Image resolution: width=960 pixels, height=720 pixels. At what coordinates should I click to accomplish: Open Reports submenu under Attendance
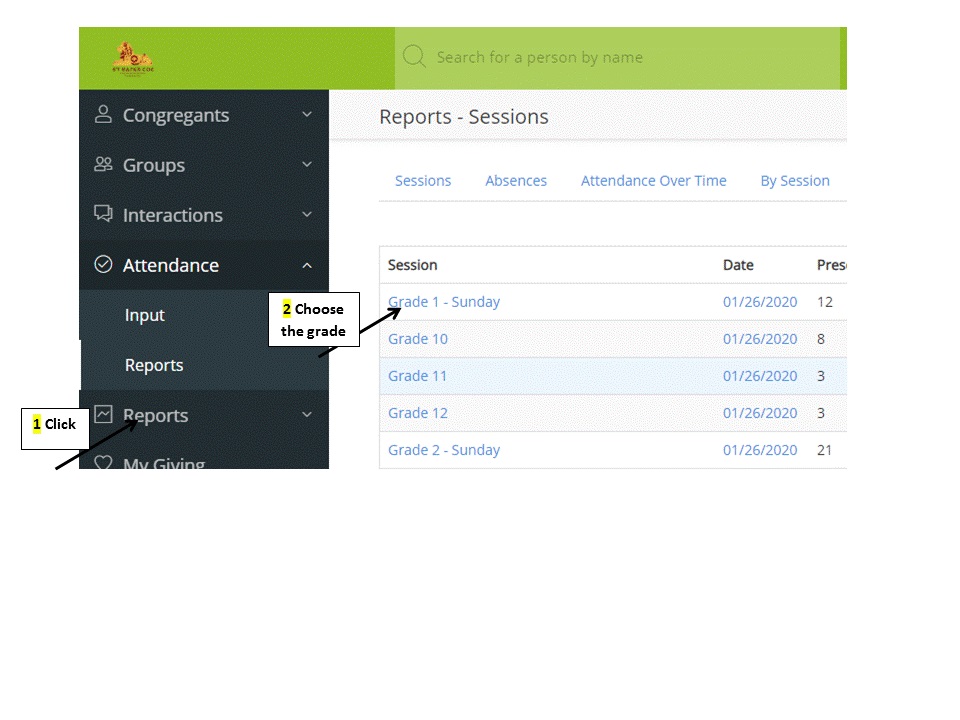154,365
